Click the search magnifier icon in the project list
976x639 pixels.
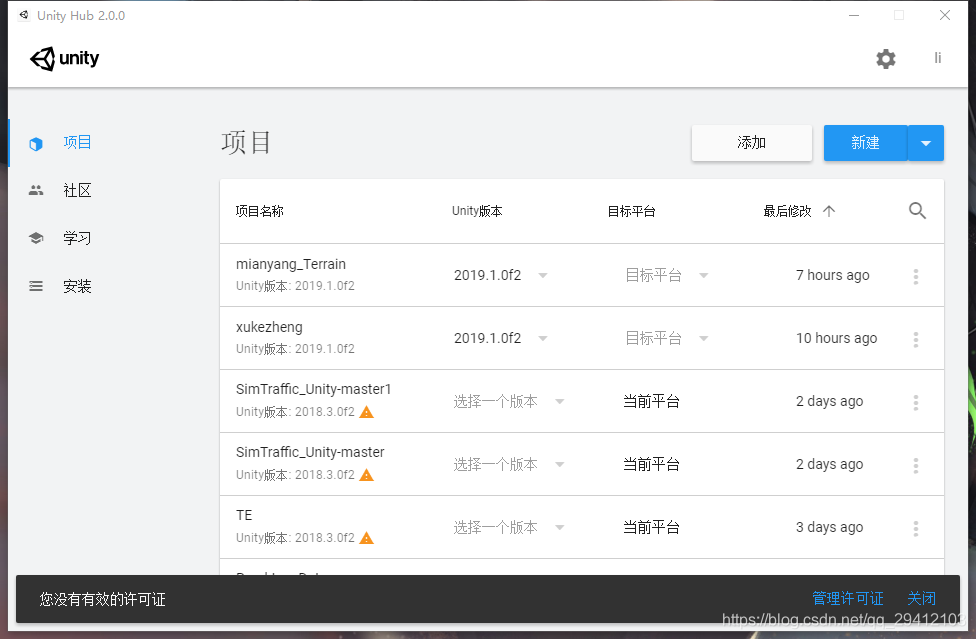click(x=917, y=211)
